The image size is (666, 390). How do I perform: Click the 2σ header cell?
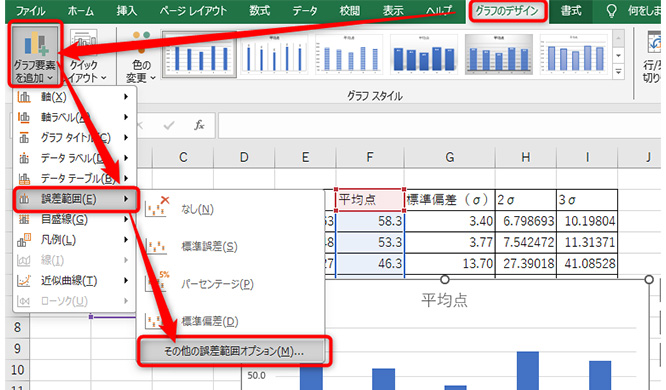pos(526,200)
